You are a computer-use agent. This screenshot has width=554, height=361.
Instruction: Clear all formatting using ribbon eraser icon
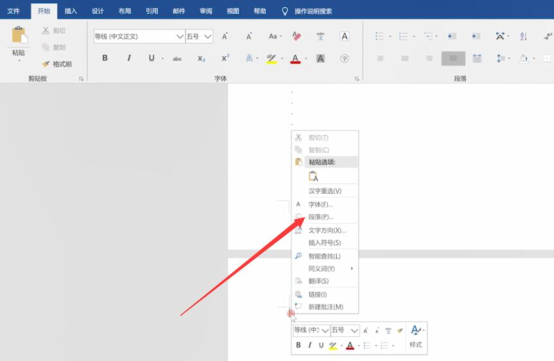(296, 36)
